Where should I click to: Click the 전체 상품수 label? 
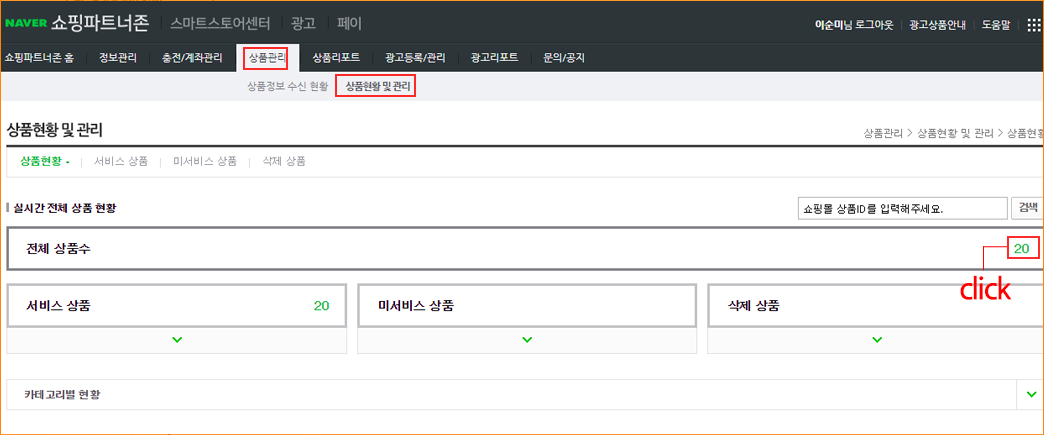[59, 249]
